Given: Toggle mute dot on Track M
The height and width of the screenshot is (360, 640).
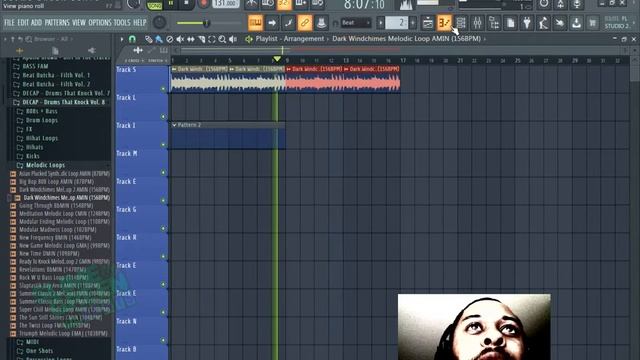Looking at the screenshot, I should [163, 173].
